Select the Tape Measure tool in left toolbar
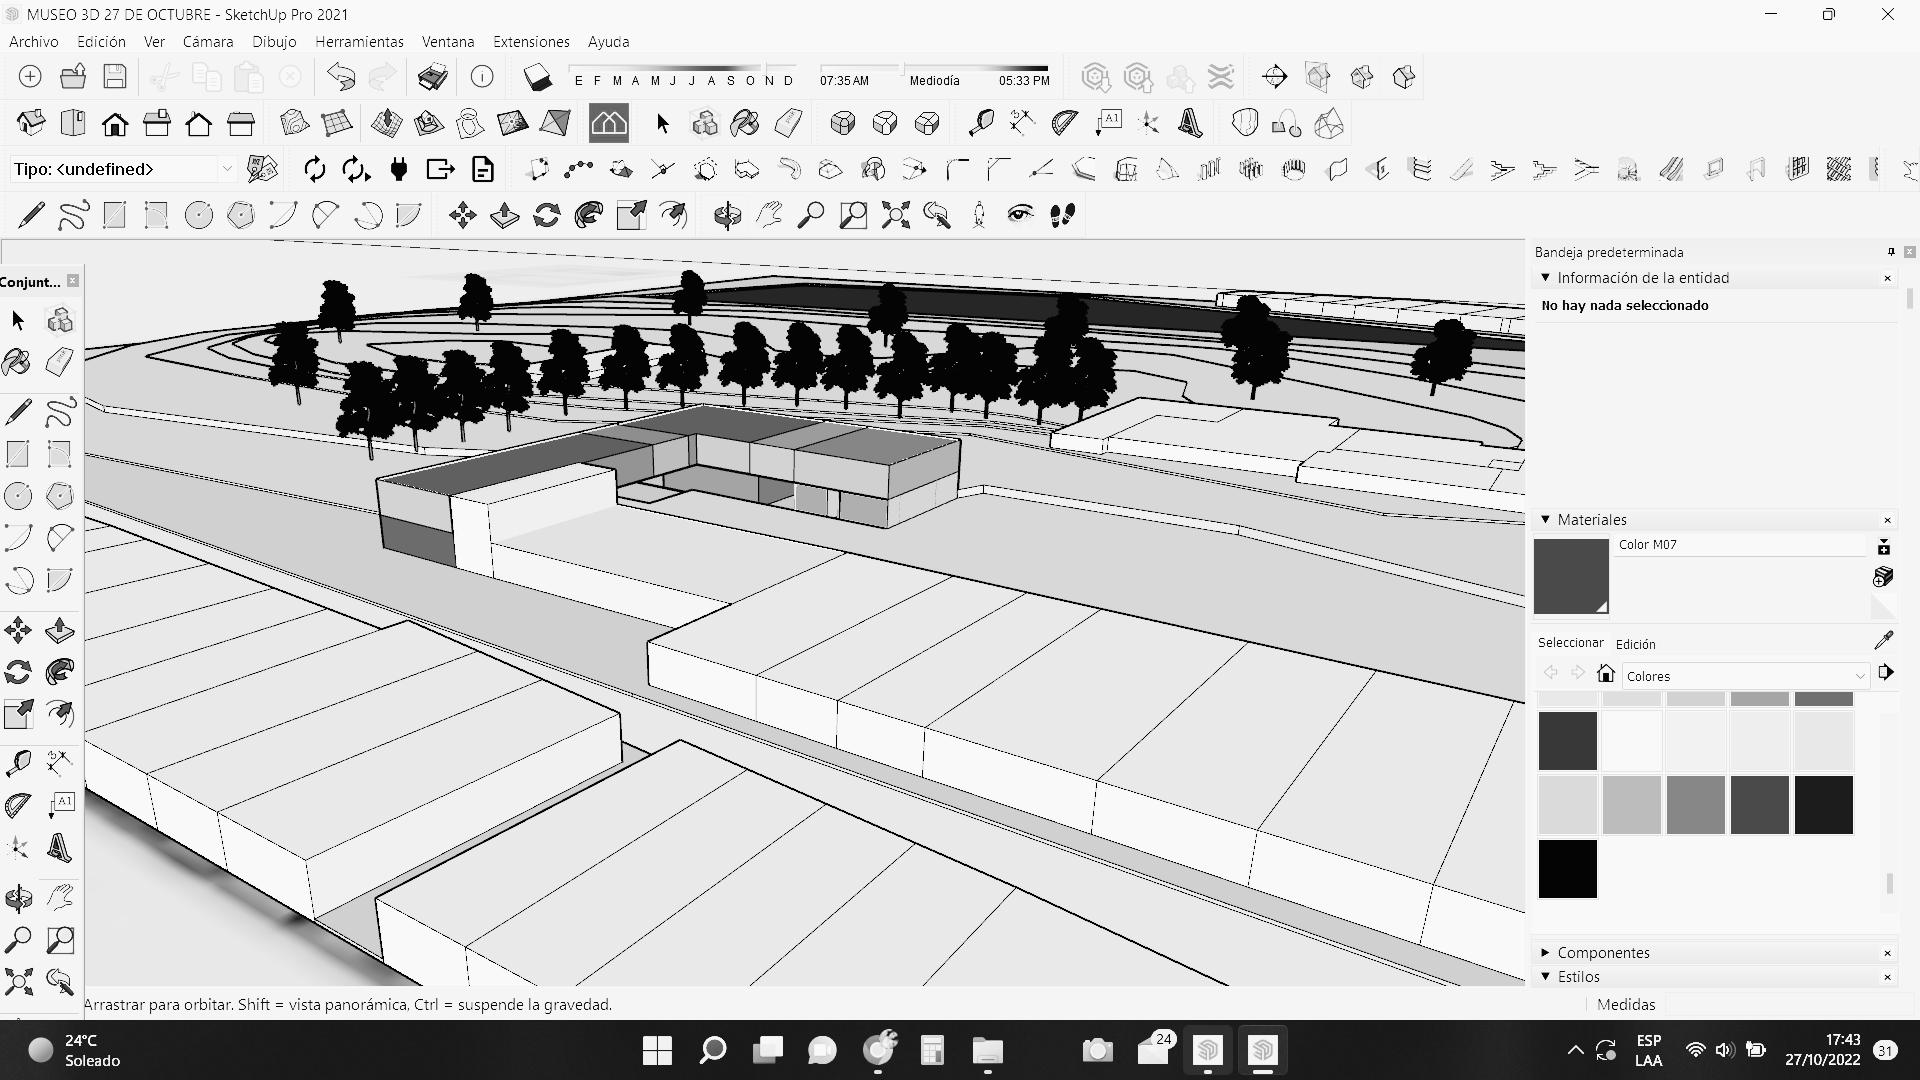 [18, 764]
